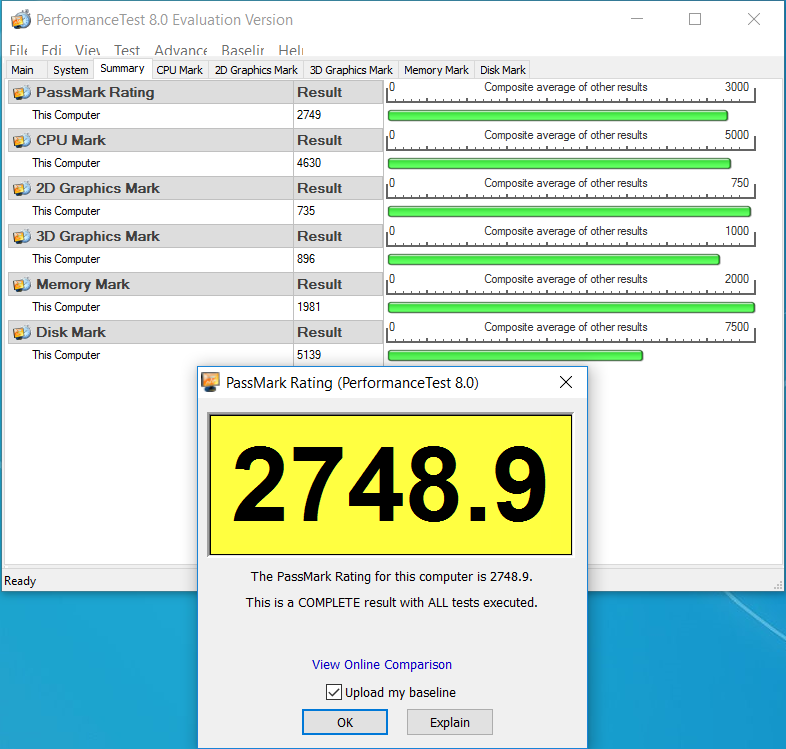
Task: Click the 2D Graphics Mark header label
Action: tap(98, 189)
